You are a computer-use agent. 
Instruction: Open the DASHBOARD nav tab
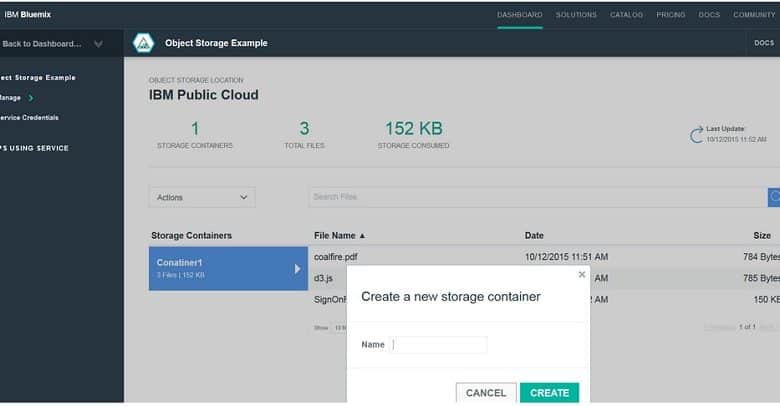click(520, 15)
